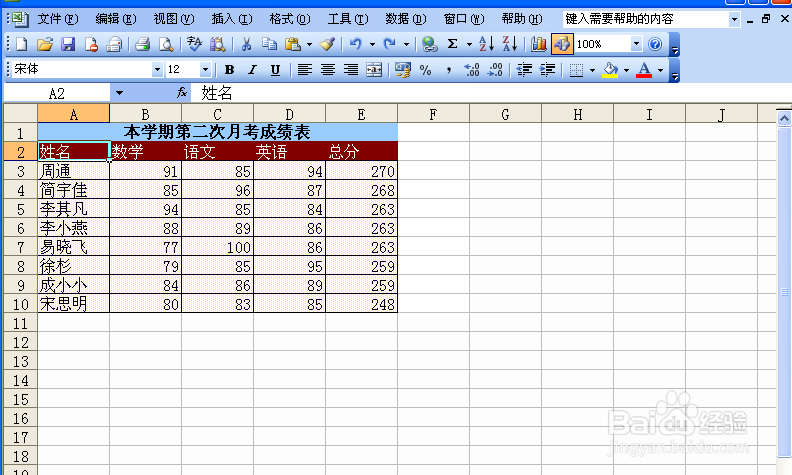Screen dimensions: 792x475
Task: Create a new blank workbook
Action: 22,44
